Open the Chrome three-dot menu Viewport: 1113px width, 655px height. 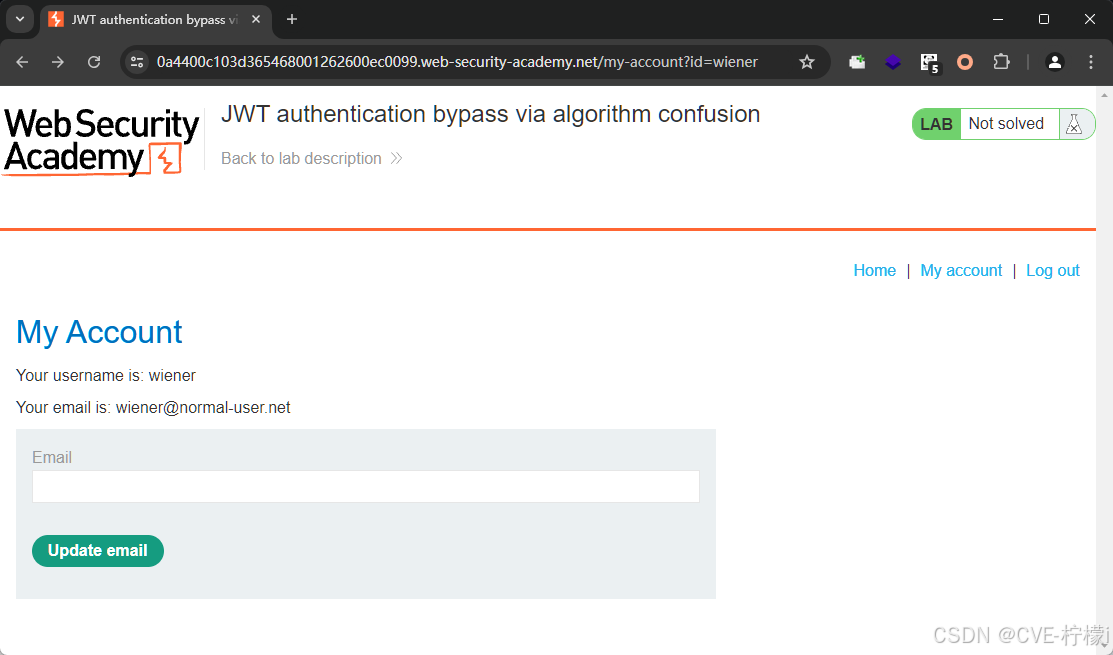tap(1091, 62)
